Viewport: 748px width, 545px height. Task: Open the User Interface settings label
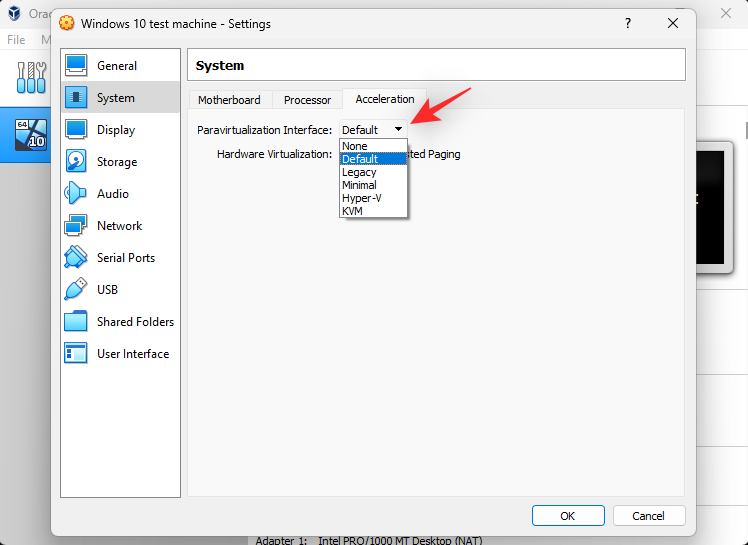click(x=133, y=354)
